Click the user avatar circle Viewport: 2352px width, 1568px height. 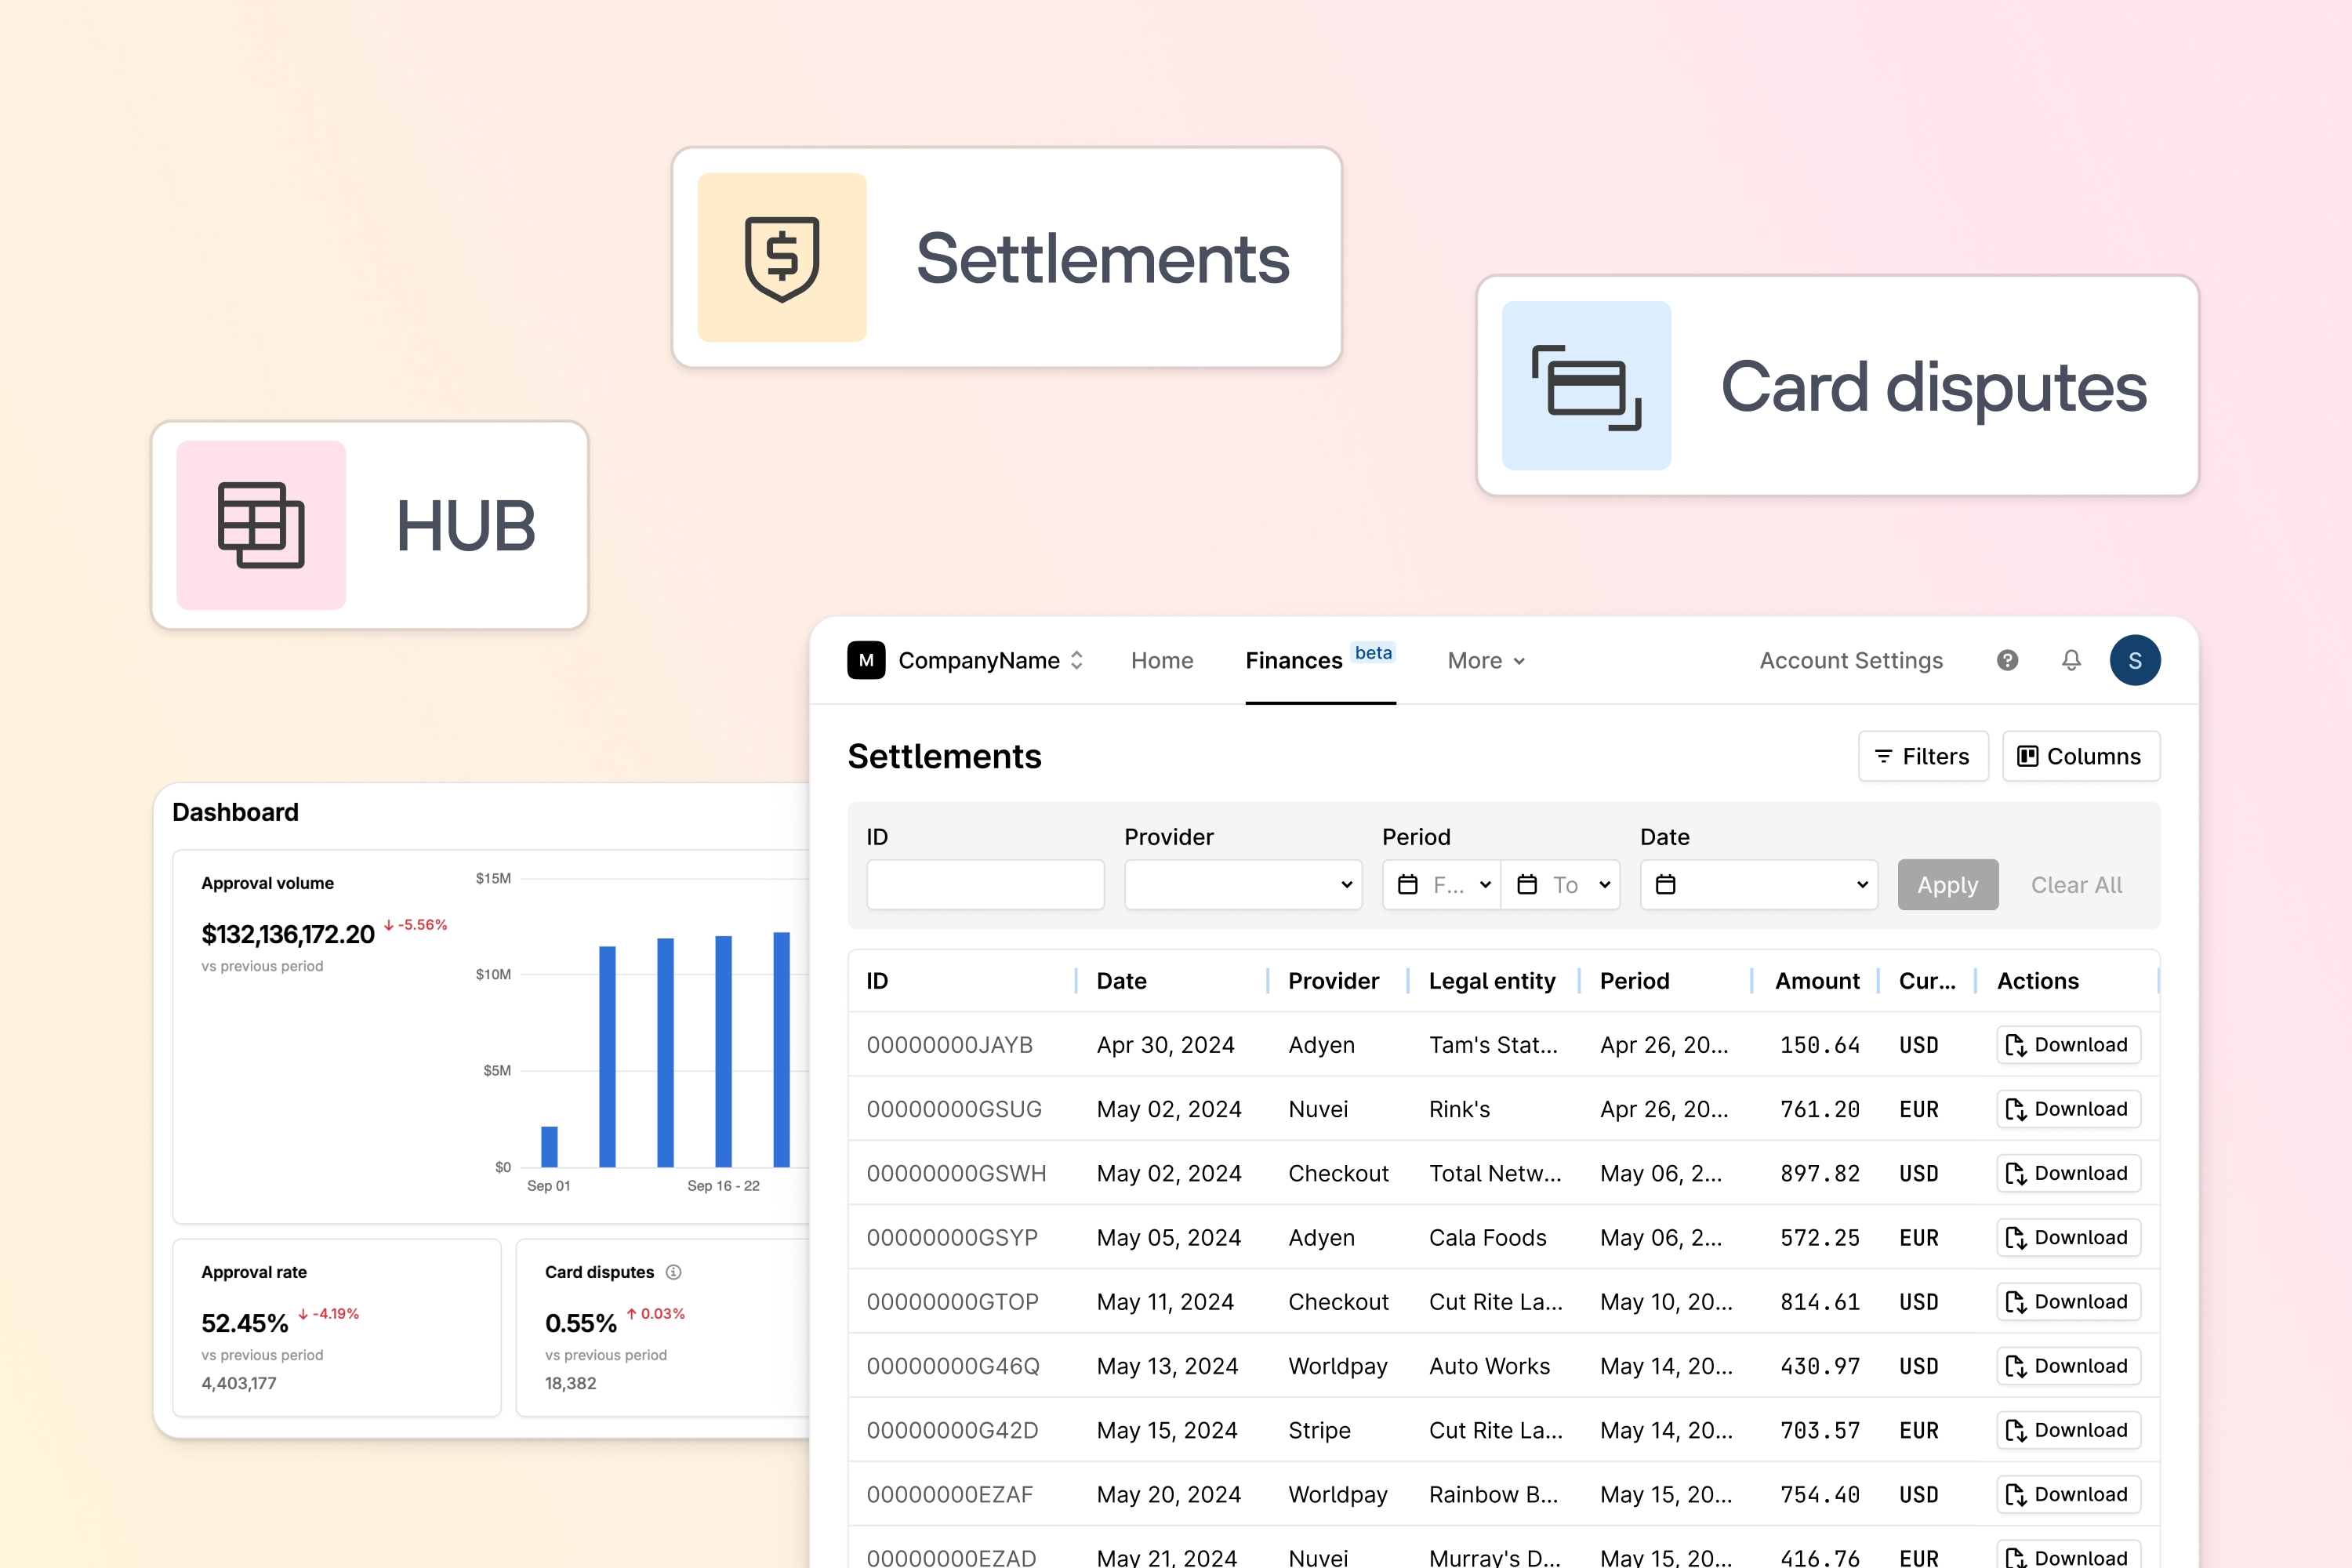(x=2135, y=660)
